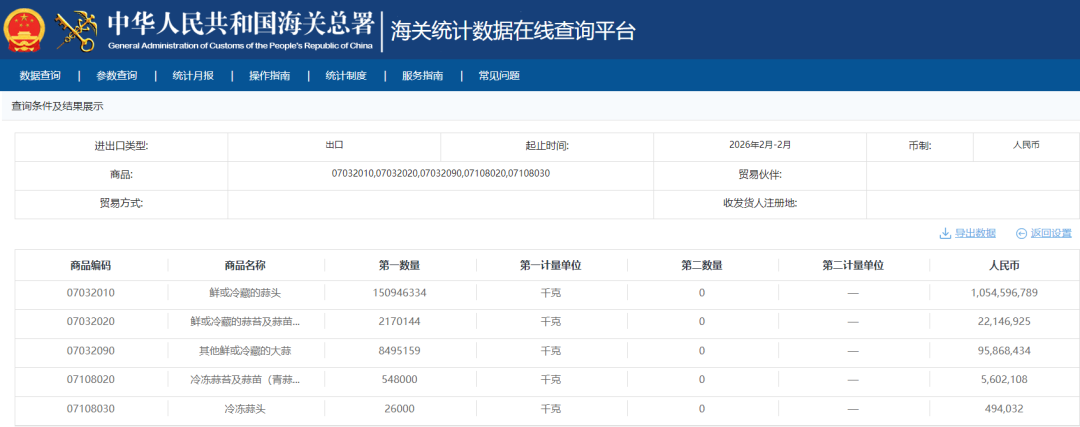
Task: Click the 人民币 column header in table
Action: pos(1003,265)
